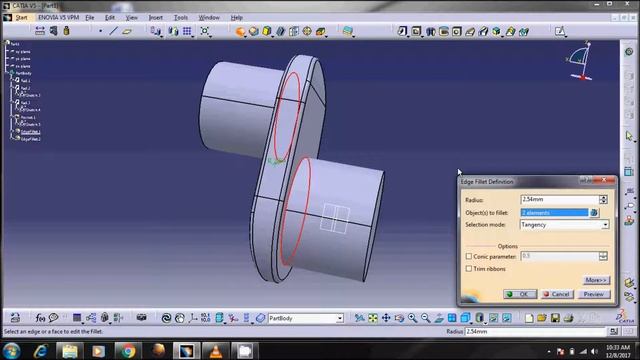Enable the Trim ribbons checkbox
The image size is (640, 360).
pyautogui.click(x=469, y=269)
